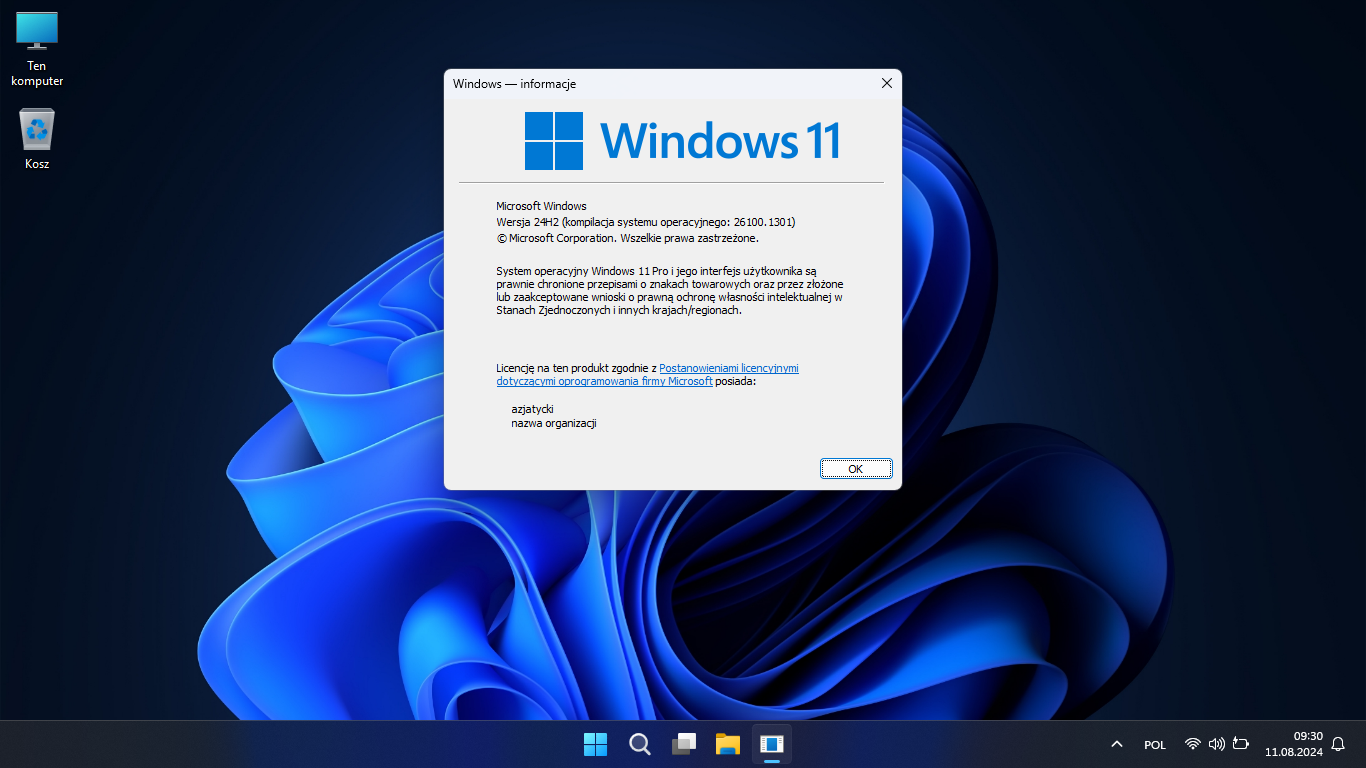Open the Start menu
The image size is (1366, 768).
click(595, 744)
